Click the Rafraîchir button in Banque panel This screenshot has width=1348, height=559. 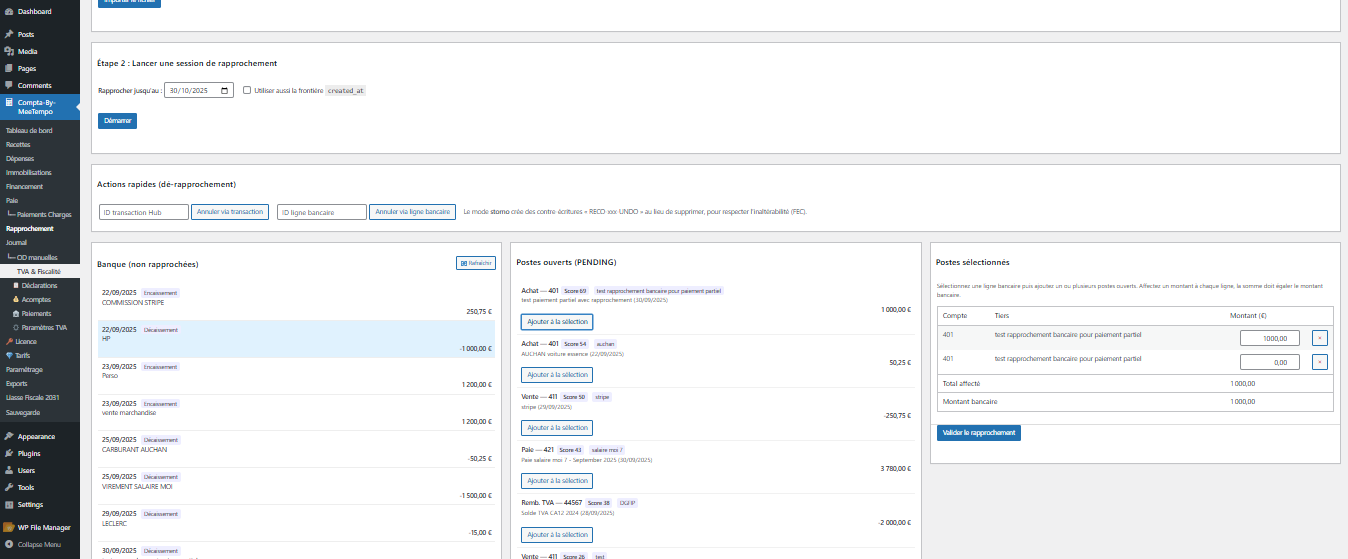(476, 263)
